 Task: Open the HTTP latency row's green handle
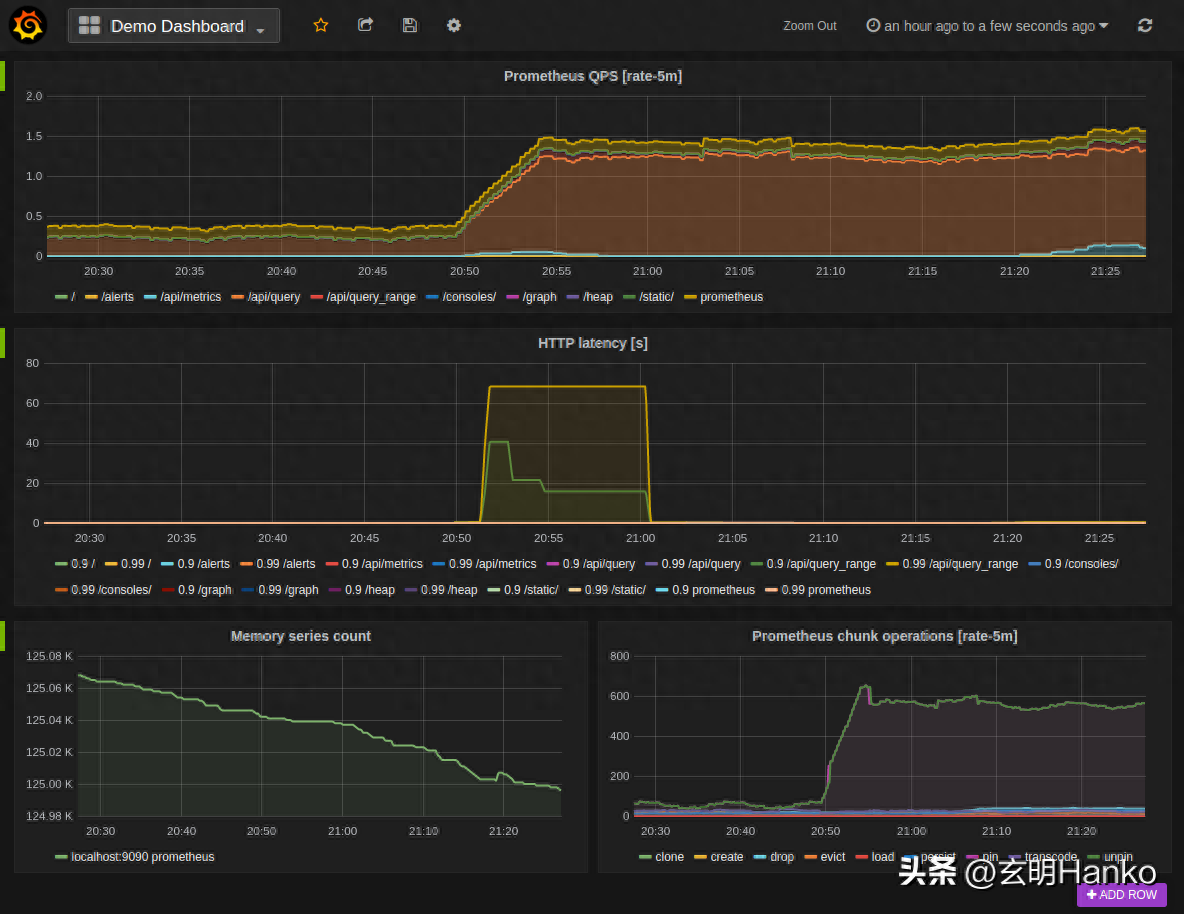pyautogui.click(x=3, y=343)
